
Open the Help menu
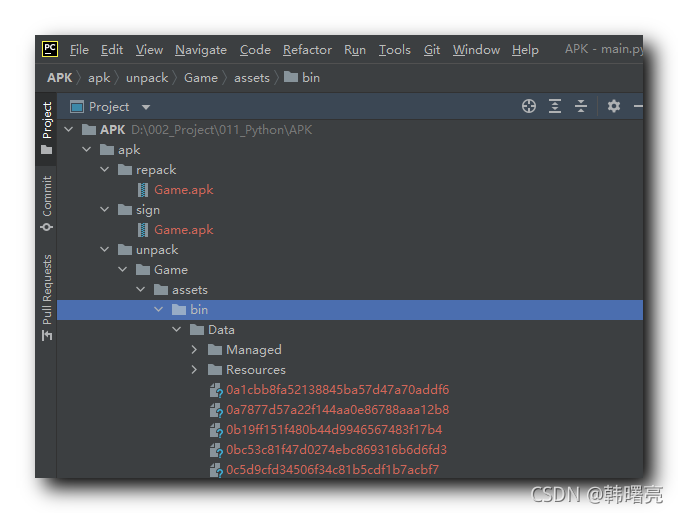(x=525, y=50)
